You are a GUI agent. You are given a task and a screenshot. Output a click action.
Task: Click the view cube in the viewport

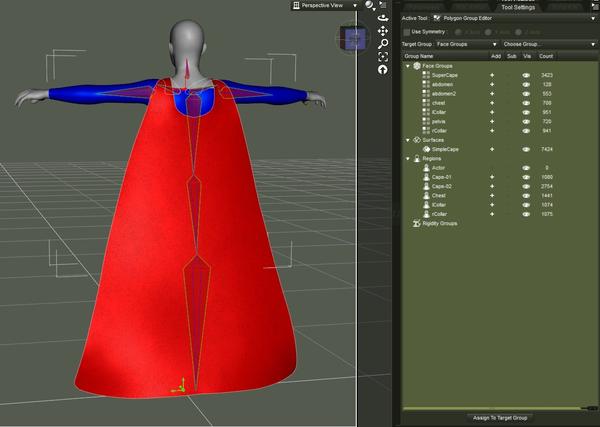[x=354, y=38]
